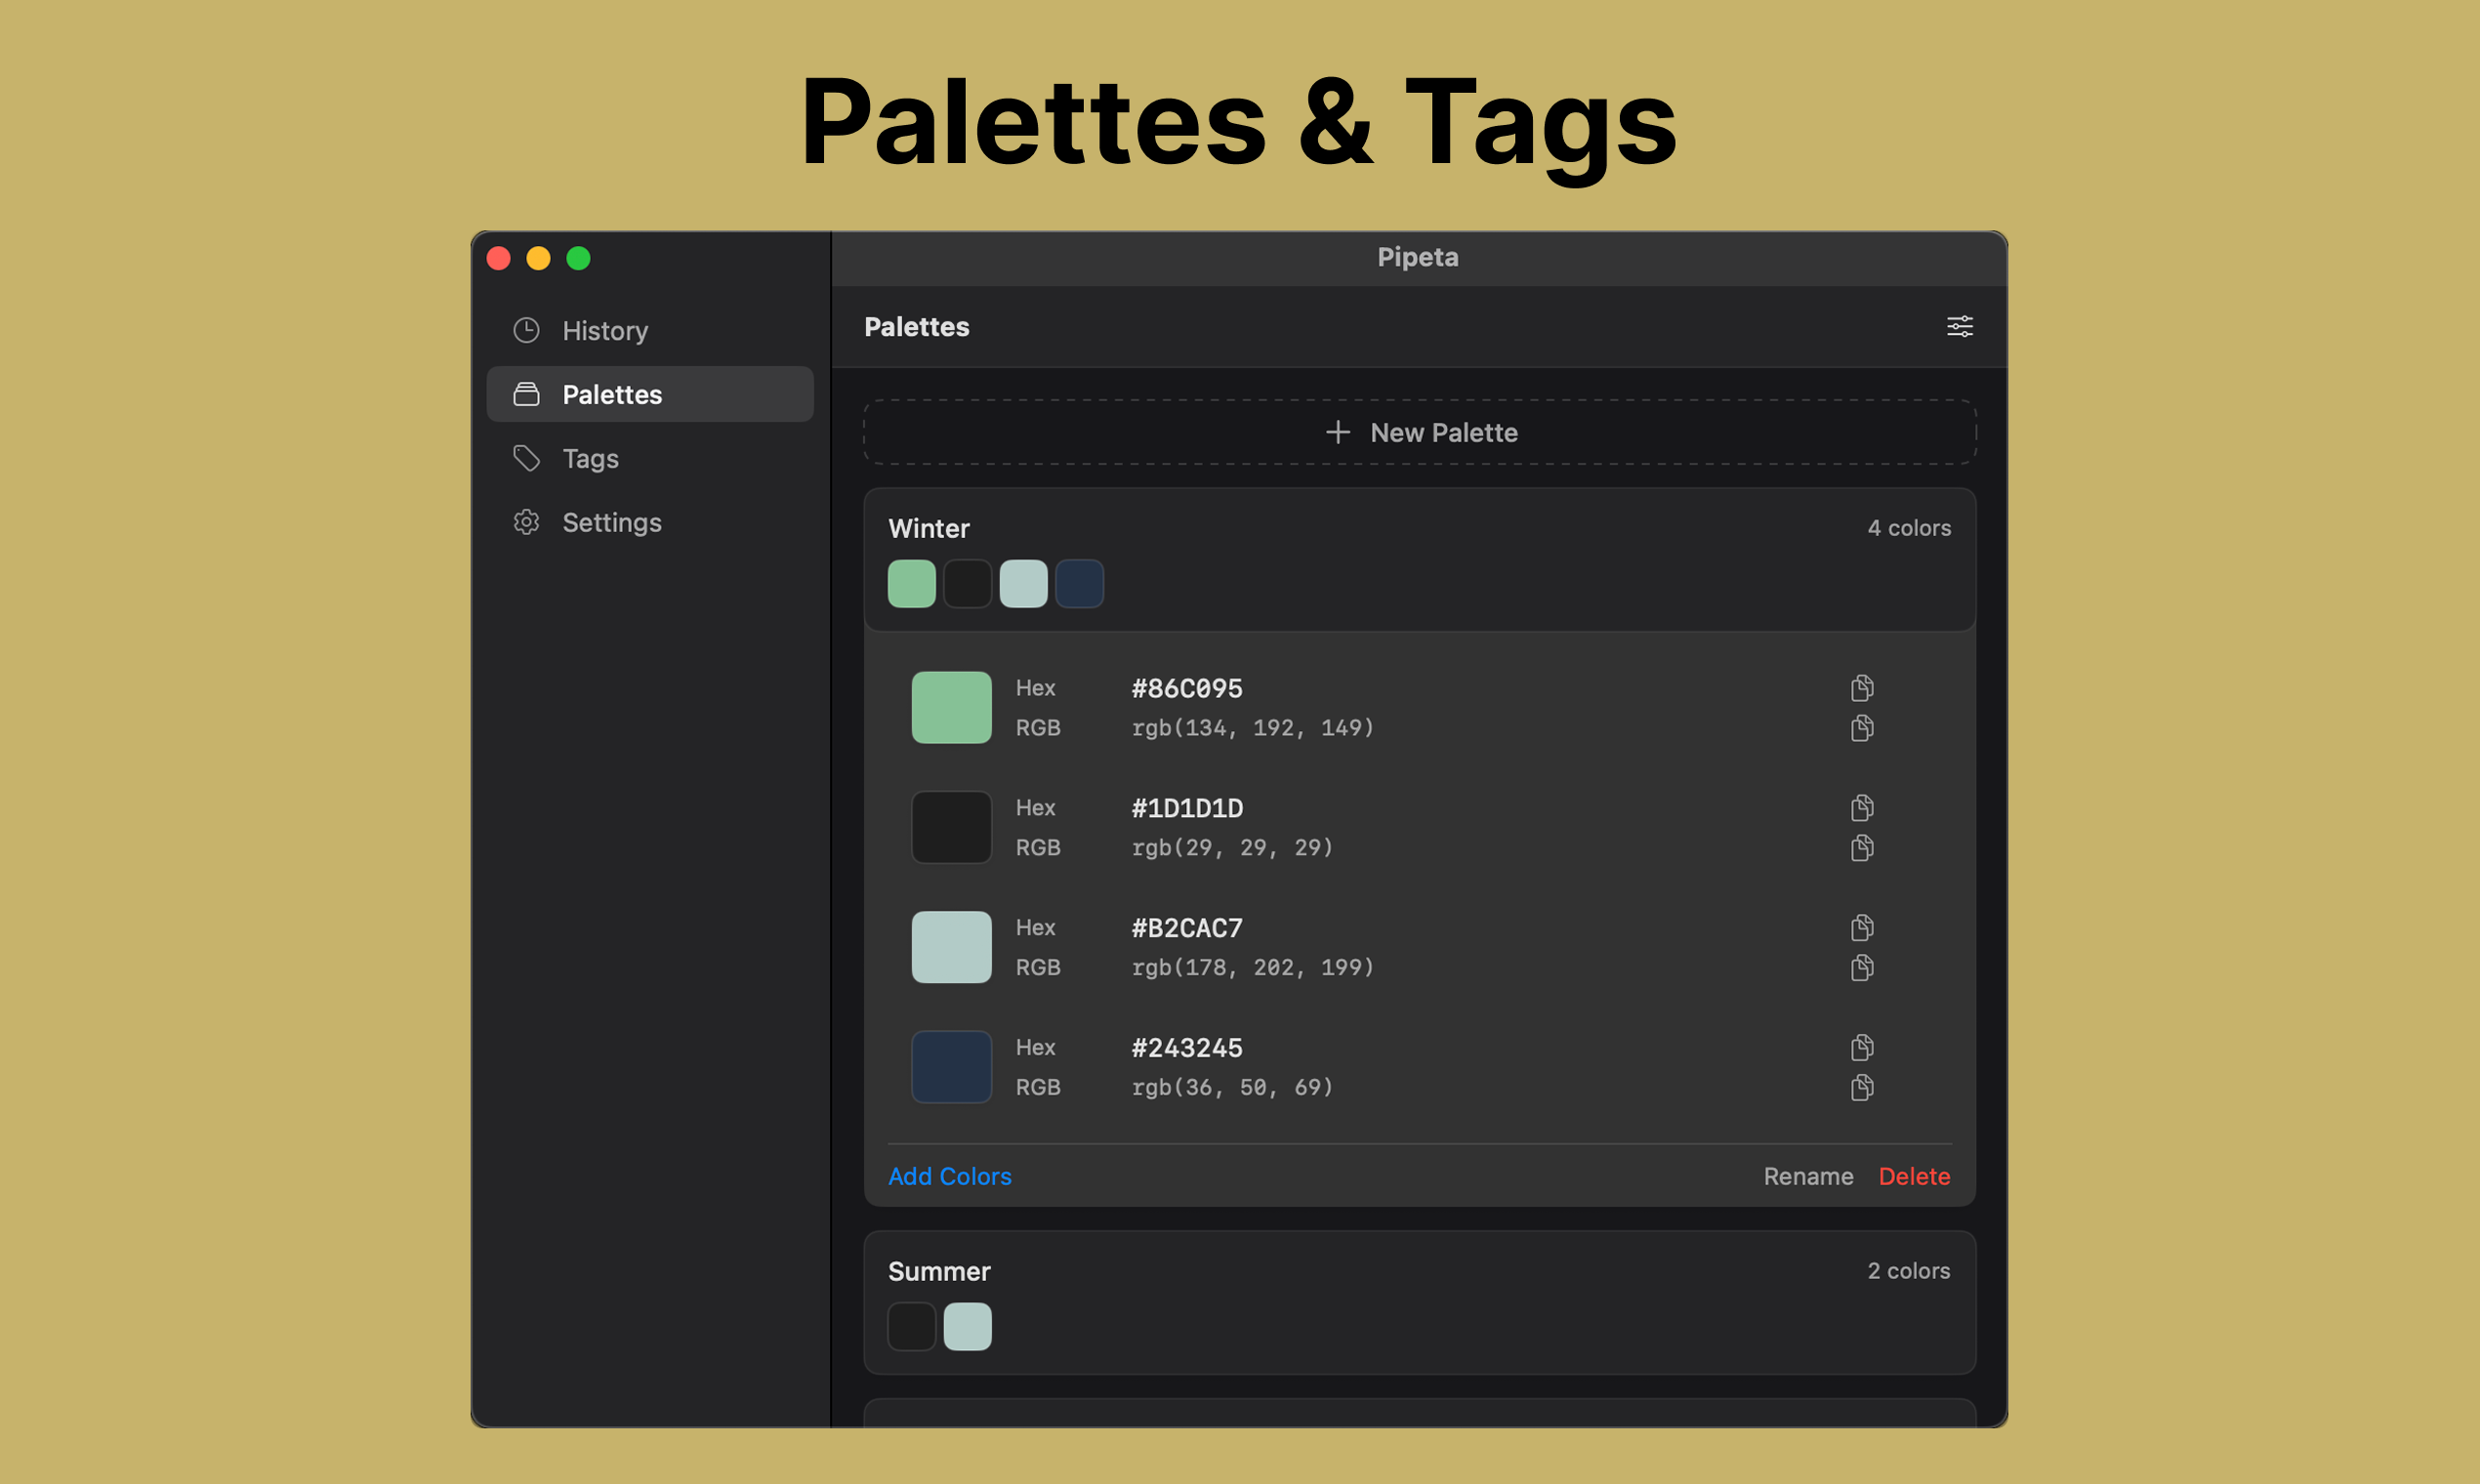This screenshot has width=2480, height=1484.
Task: Select the light blue swatch in Summer palette
Action: [x=966, y=1326]
